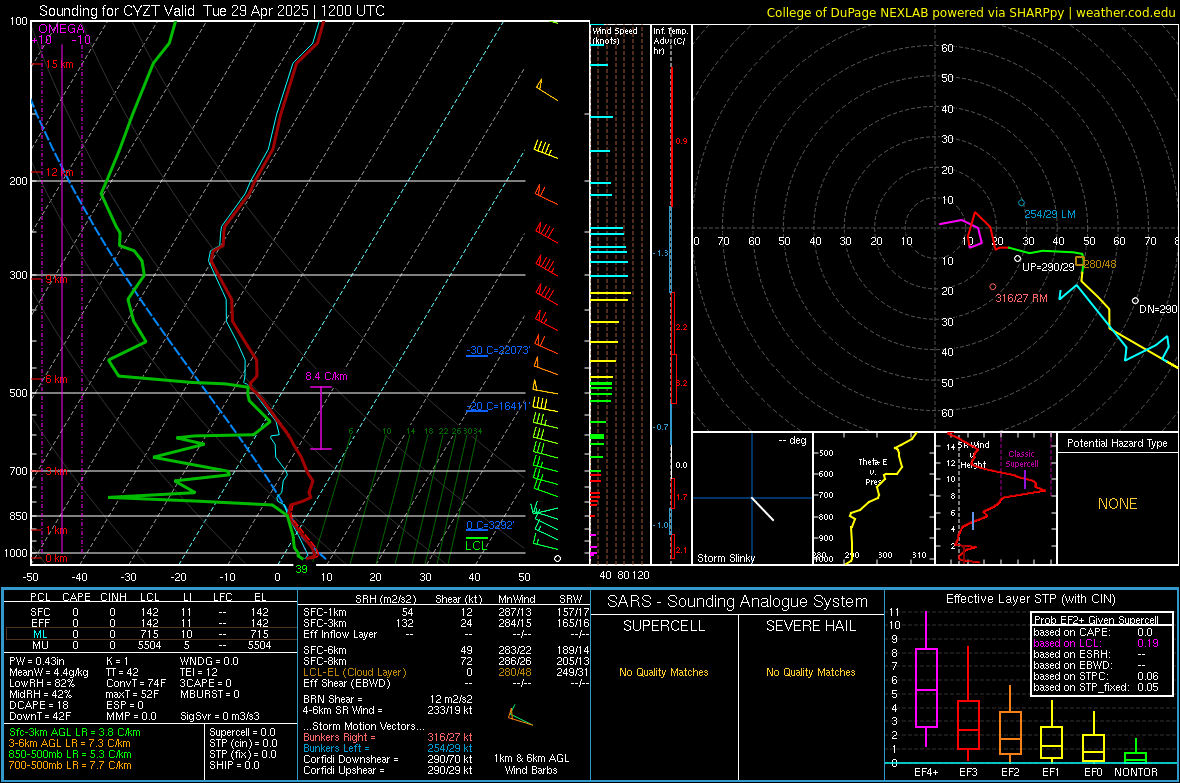This screenshot has height=783, width=1180.
Task: Click the 'SARS - Sounding Analogue System' heading
Action: pos(737,601)
